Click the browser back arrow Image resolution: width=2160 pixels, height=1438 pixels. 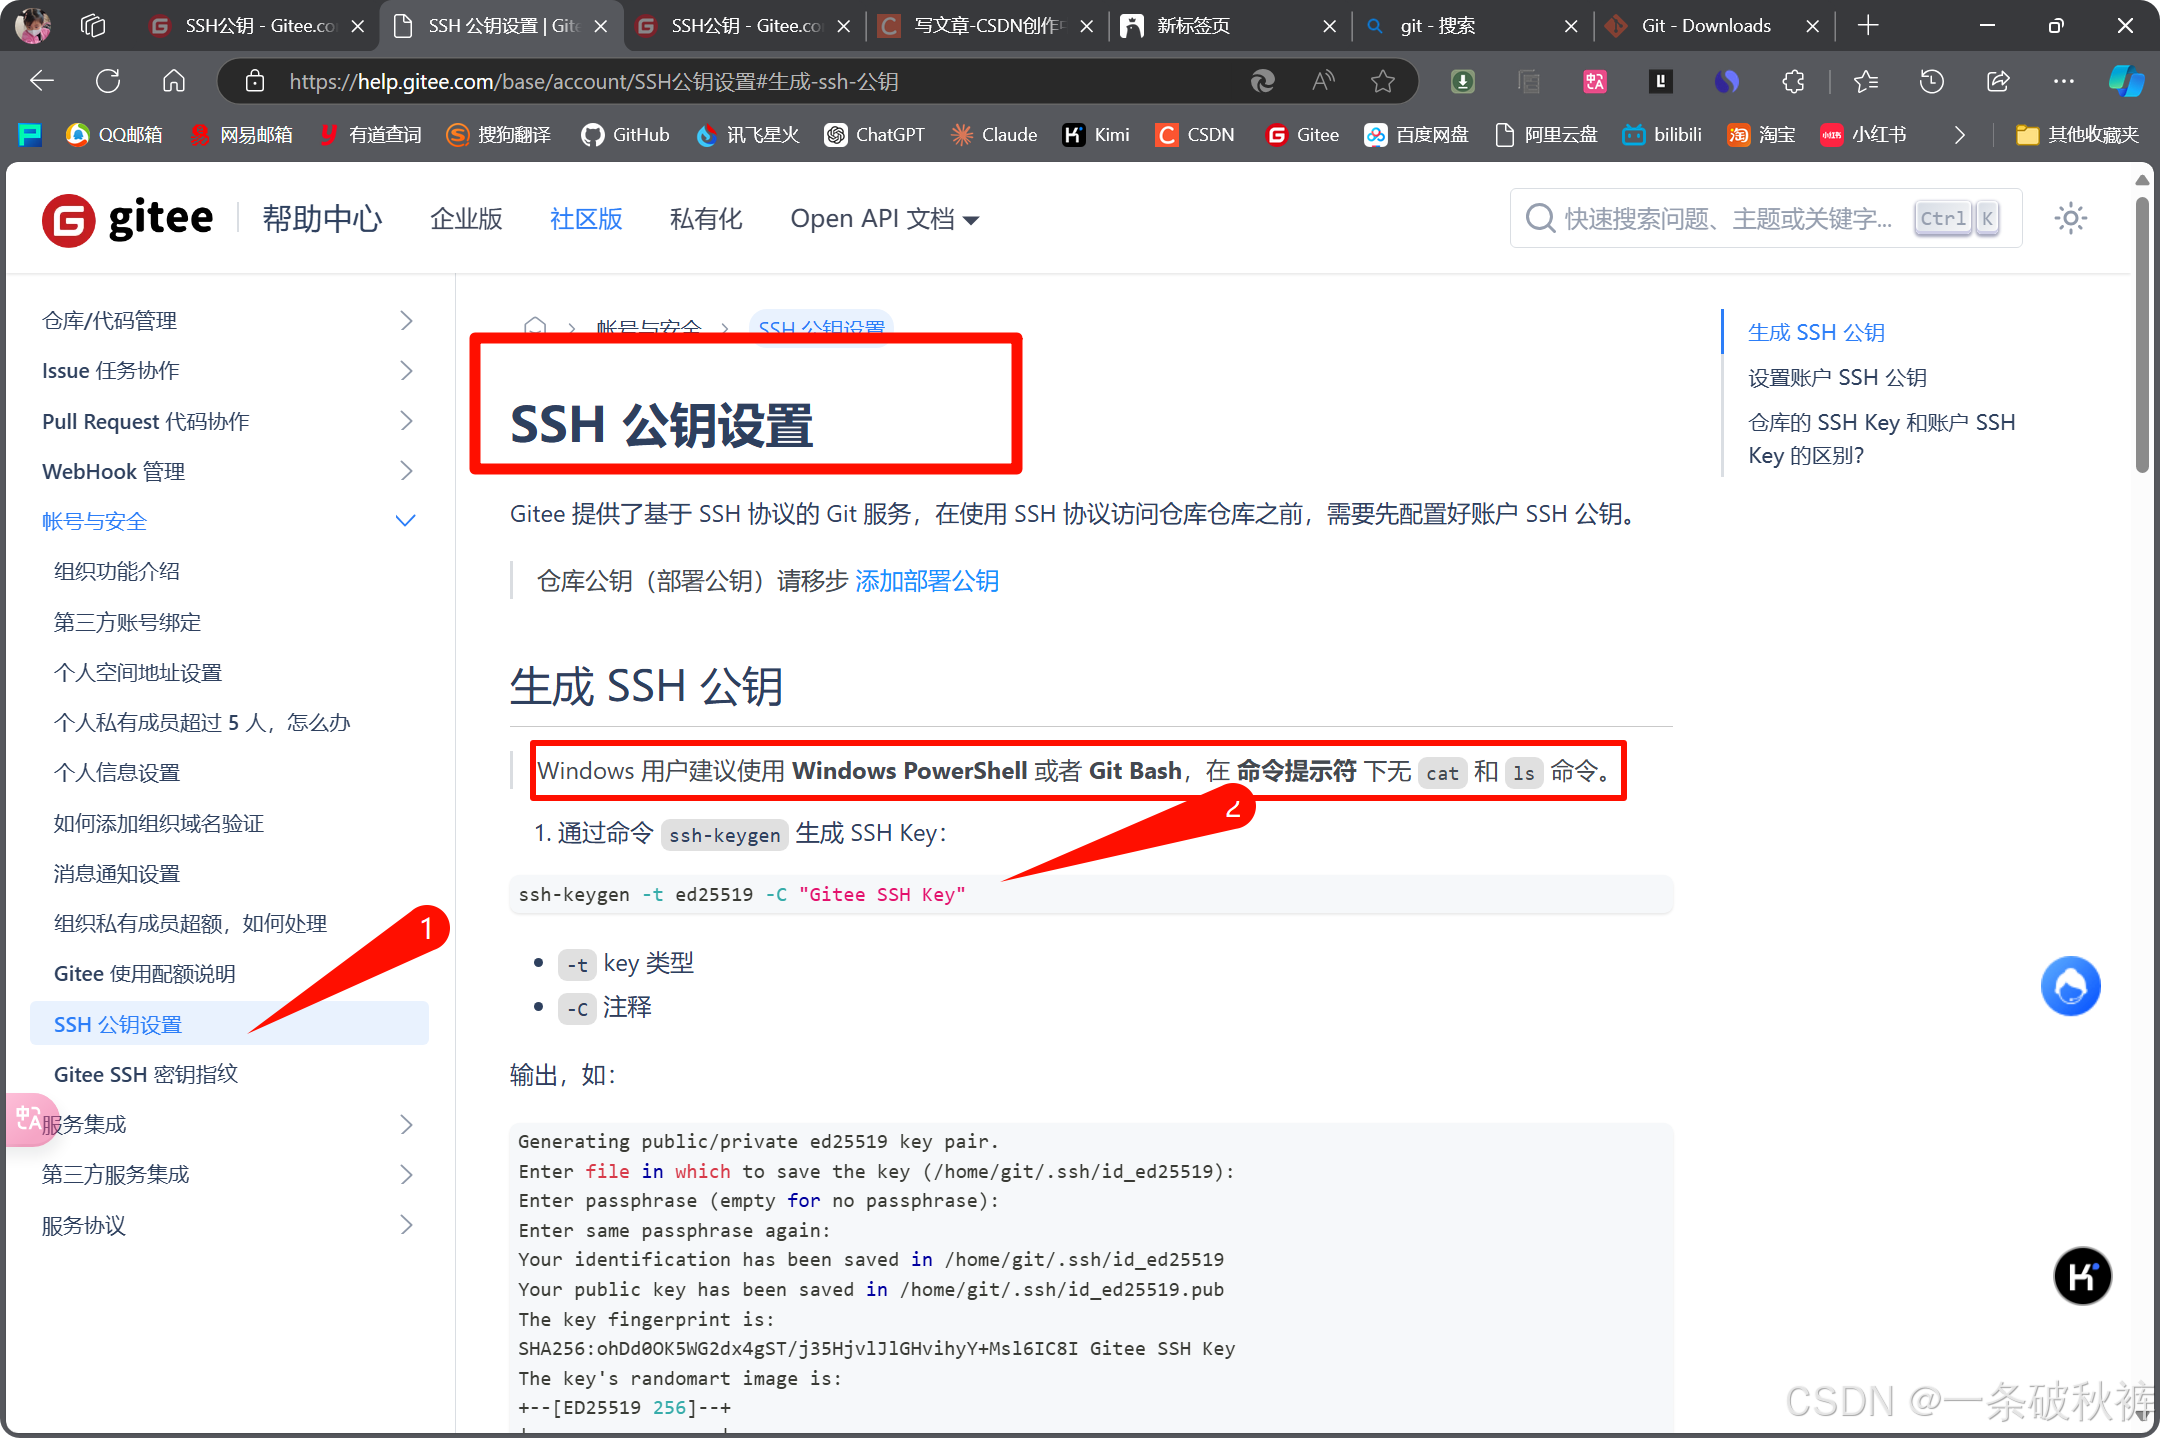[42, 81]
